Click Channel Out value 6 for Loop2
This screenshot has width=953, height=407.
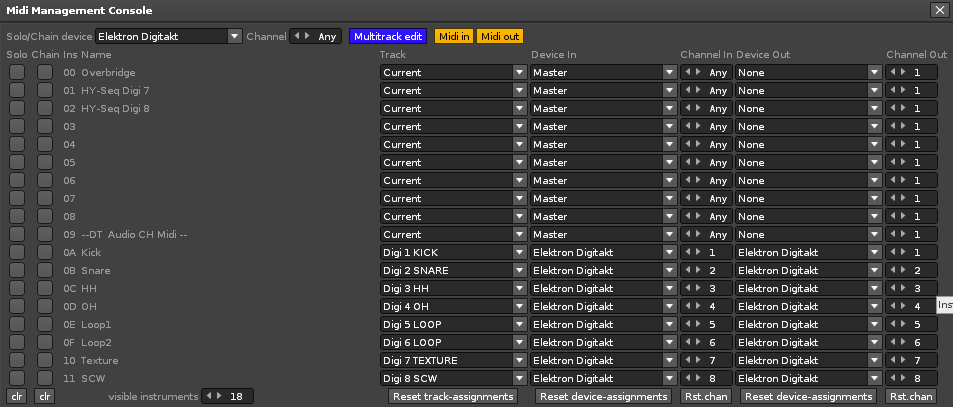pos(917,343)
